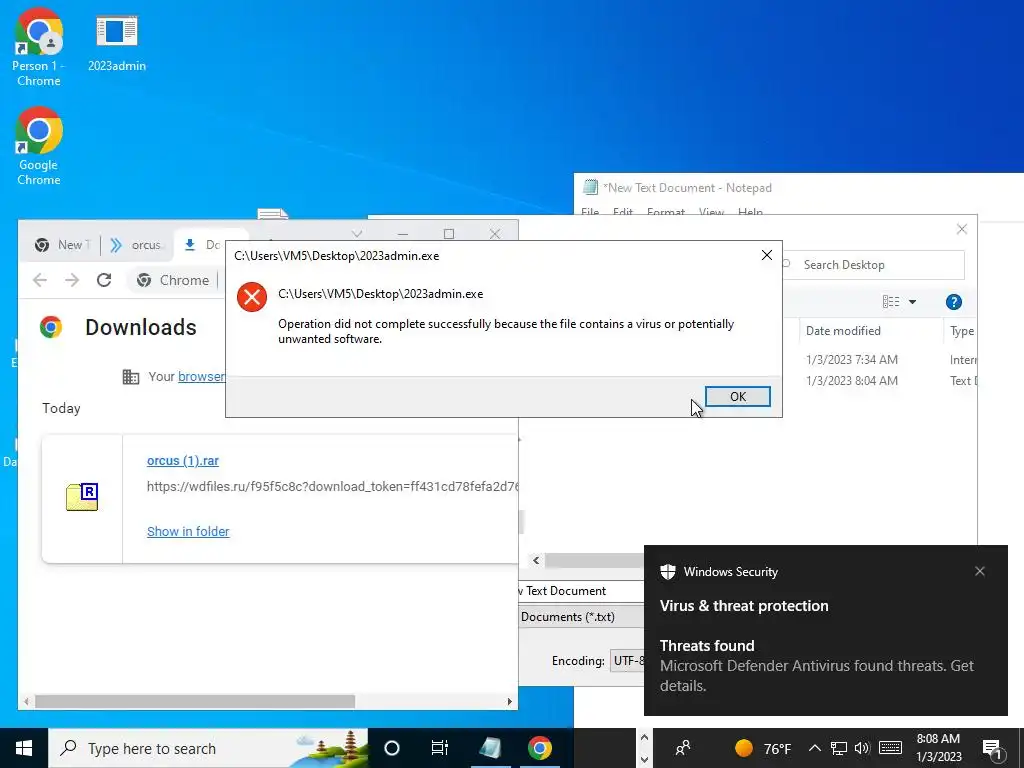Click the file name field showing Text Document
Viewport: 1024px width, 768px height.
click(x=581, y=590)
